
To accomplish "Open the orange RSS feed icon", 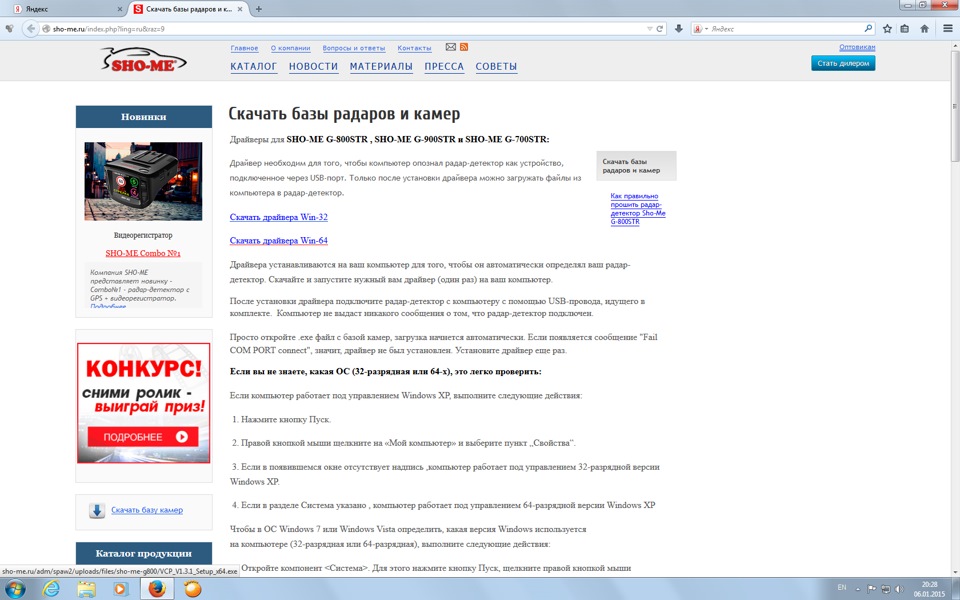I will pos(464,47).
